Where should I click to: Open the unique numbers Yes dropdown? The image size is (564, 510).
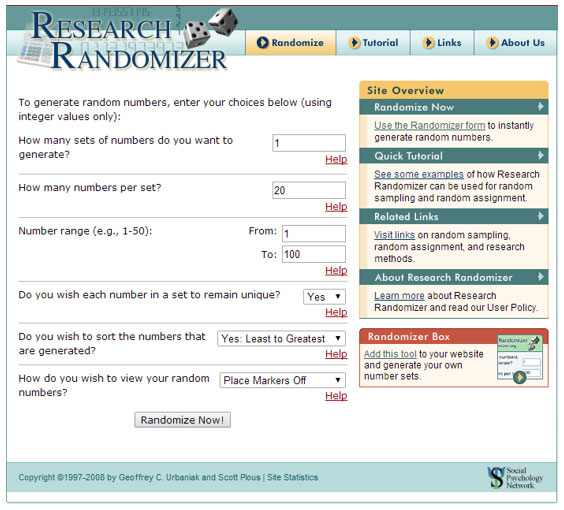(324, 297)
